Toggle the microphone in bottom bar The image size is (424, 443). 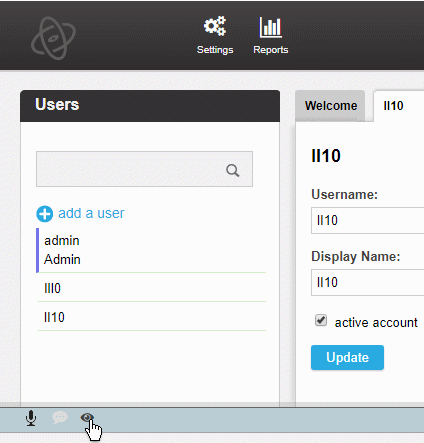click(31, 418)
